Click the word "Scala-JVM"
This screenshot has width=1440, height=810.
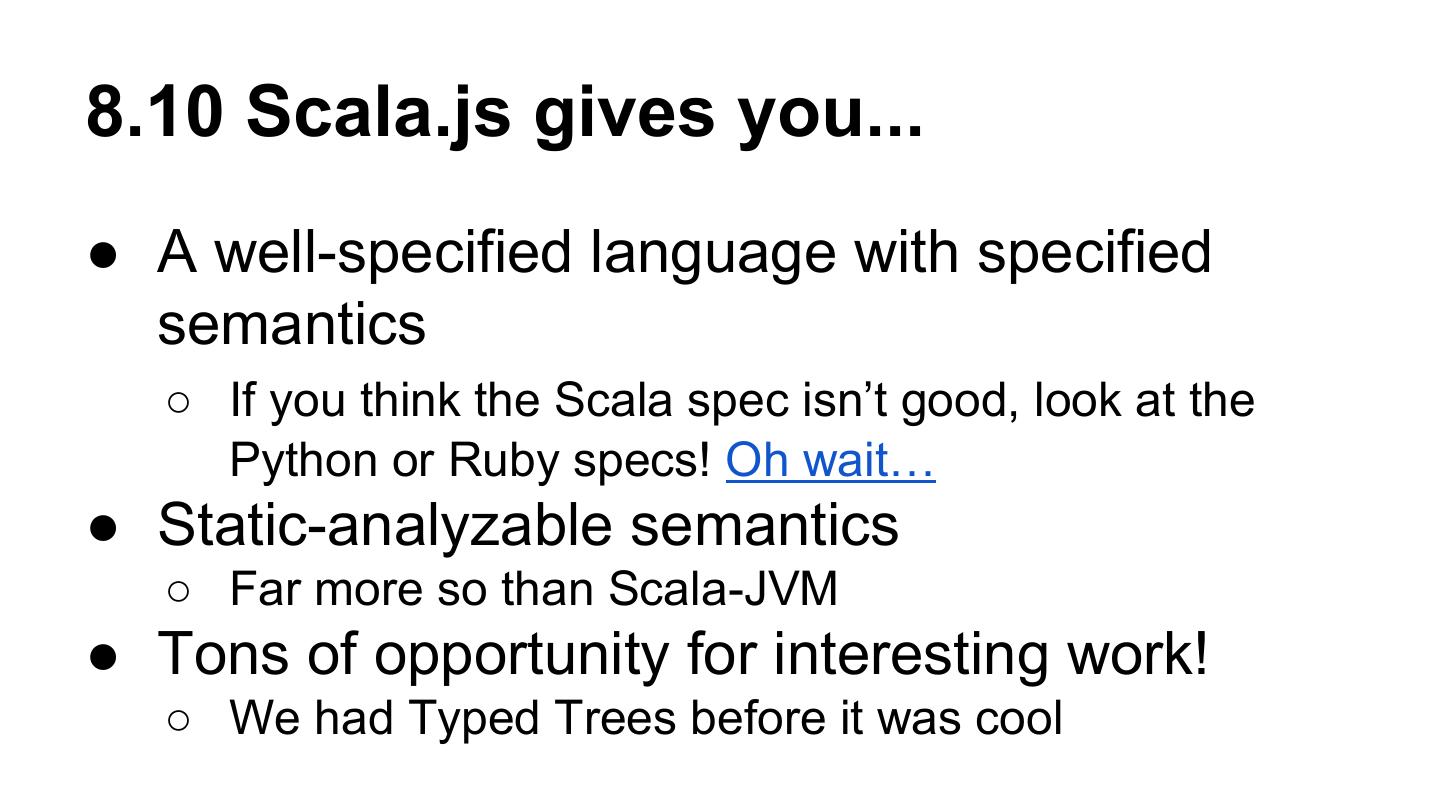pos(722,588)
